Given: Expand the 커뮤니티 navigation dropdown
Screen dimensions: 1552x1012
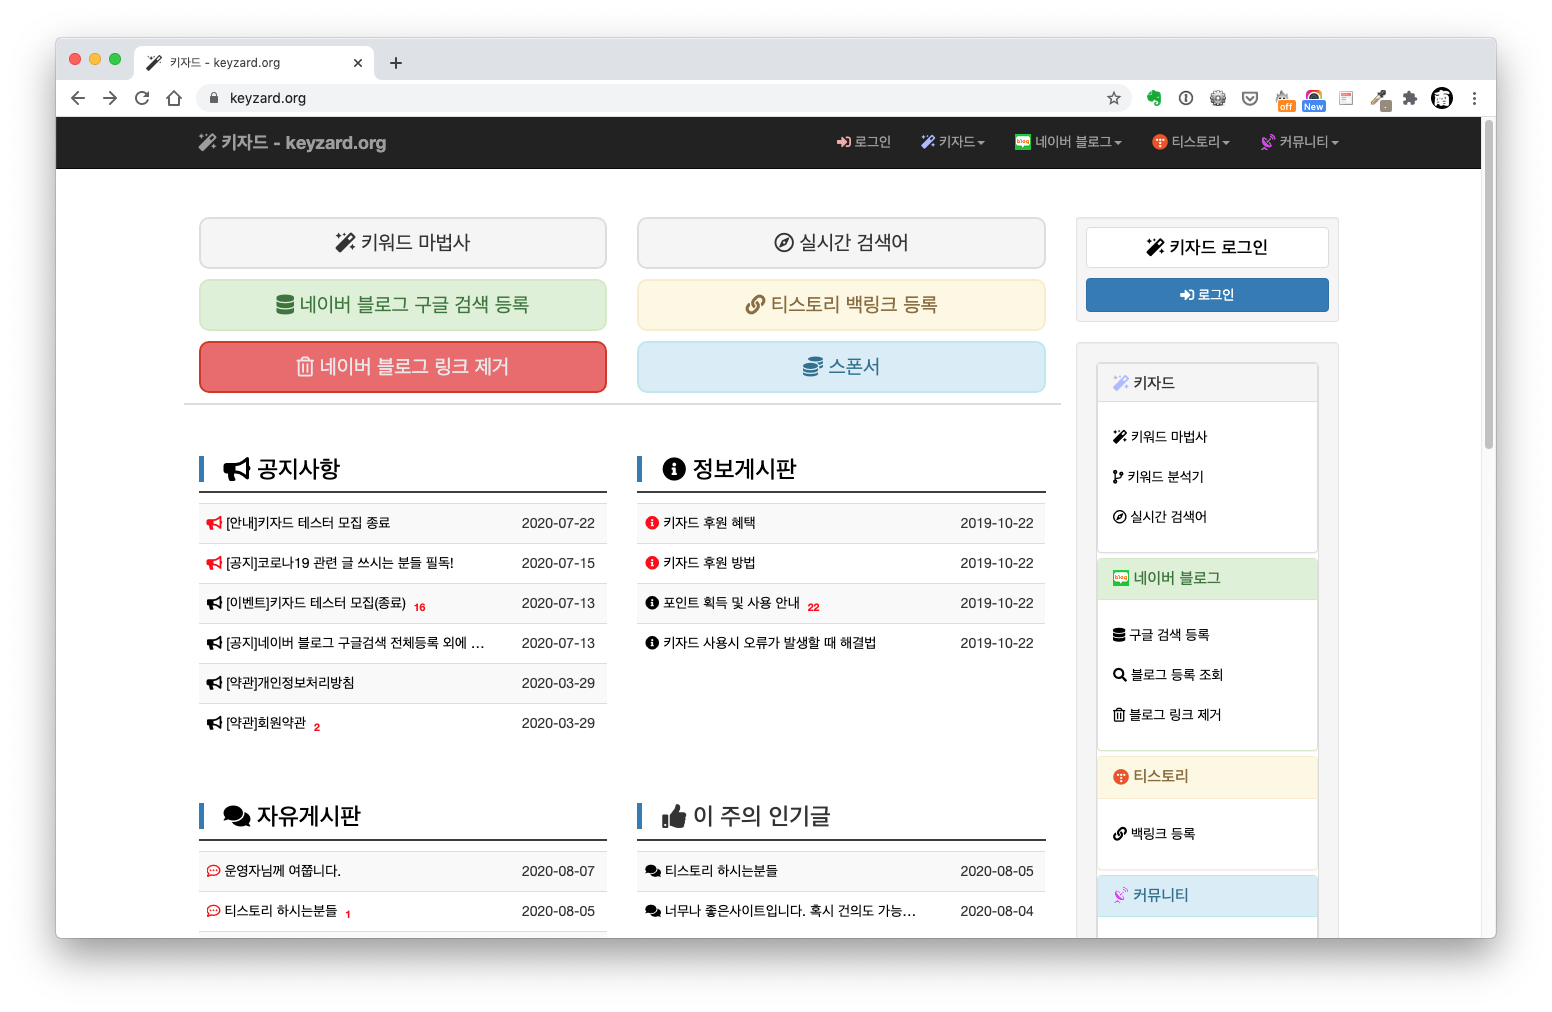Looking at the screenshot, I should pyautogui.click(x=1300, y=142).
